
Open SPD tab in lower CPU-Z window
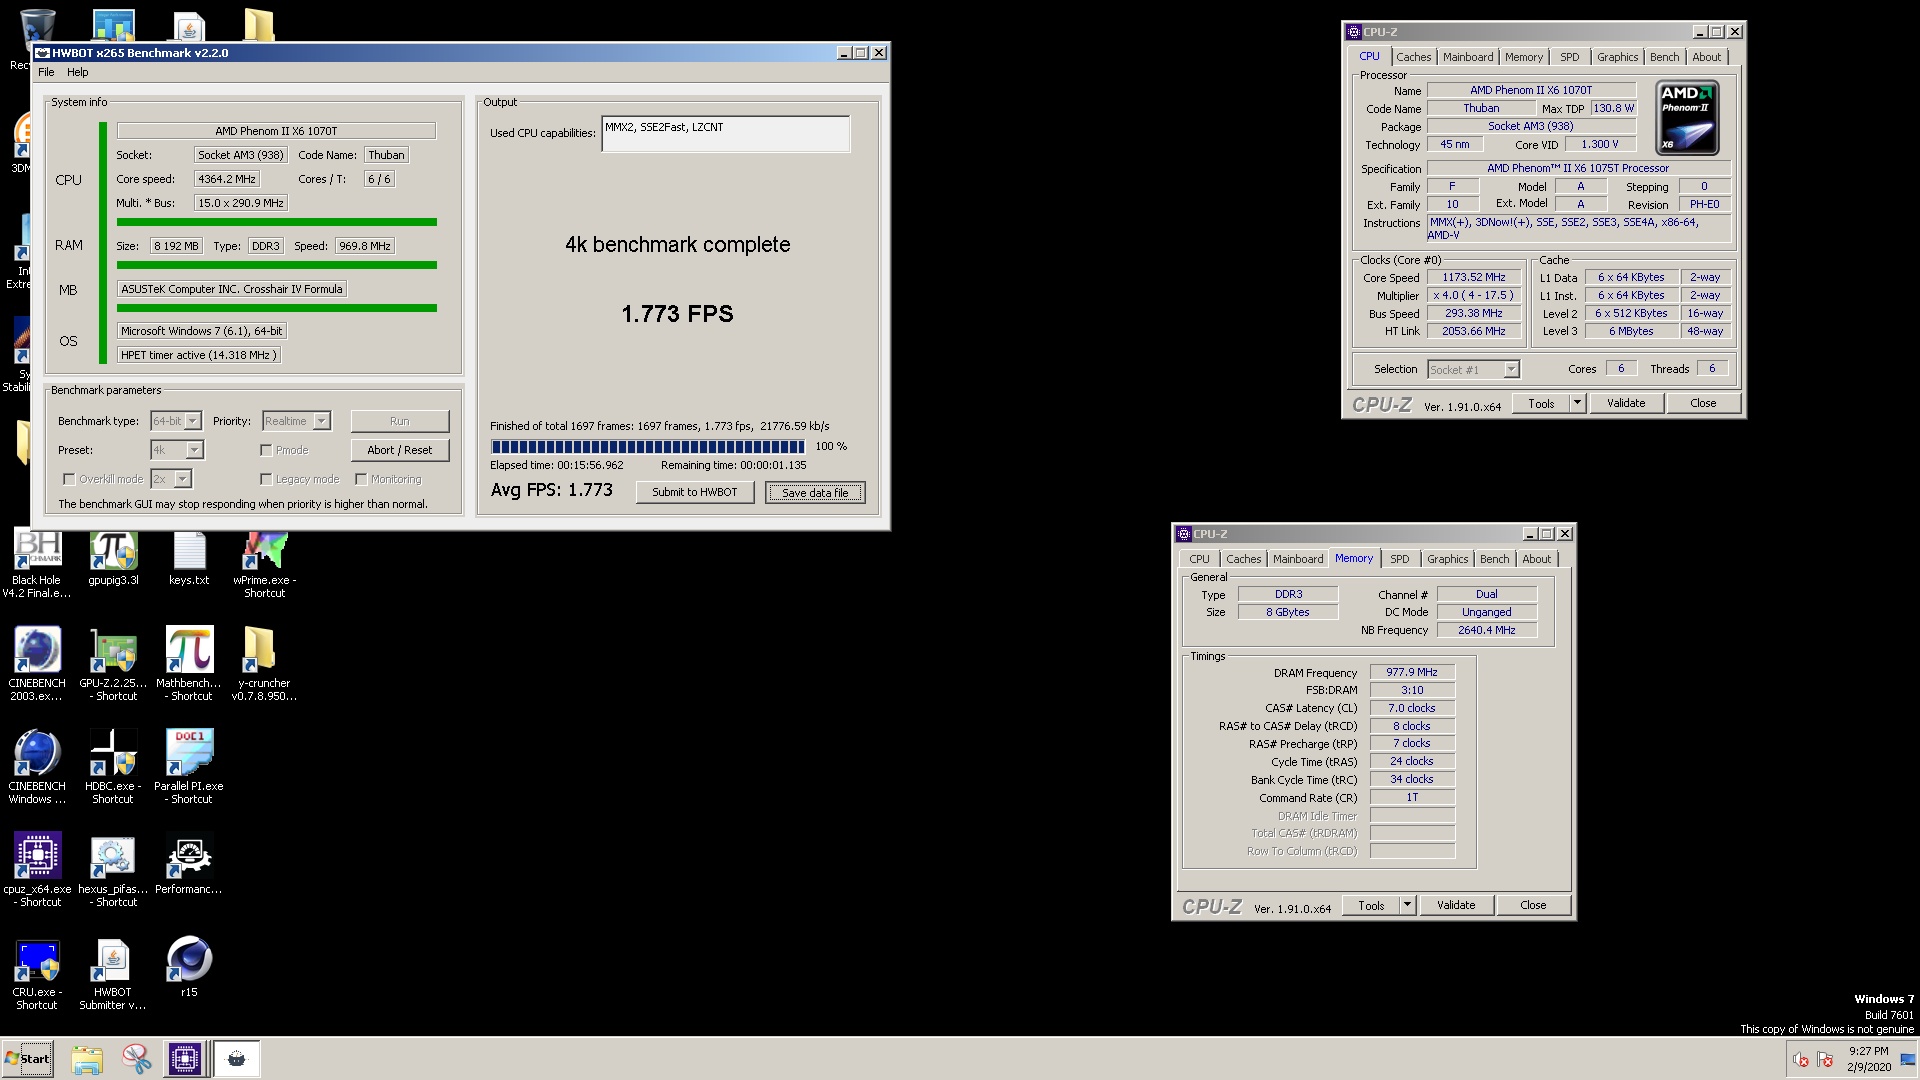pos(1399,559)
